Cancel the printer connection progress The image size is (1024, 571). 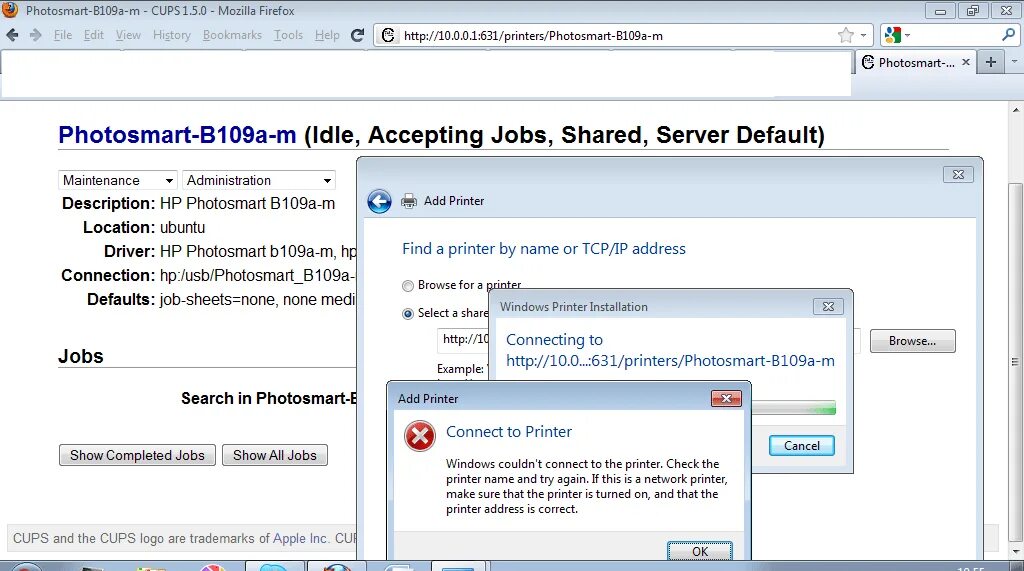click(x=801, y=446)
